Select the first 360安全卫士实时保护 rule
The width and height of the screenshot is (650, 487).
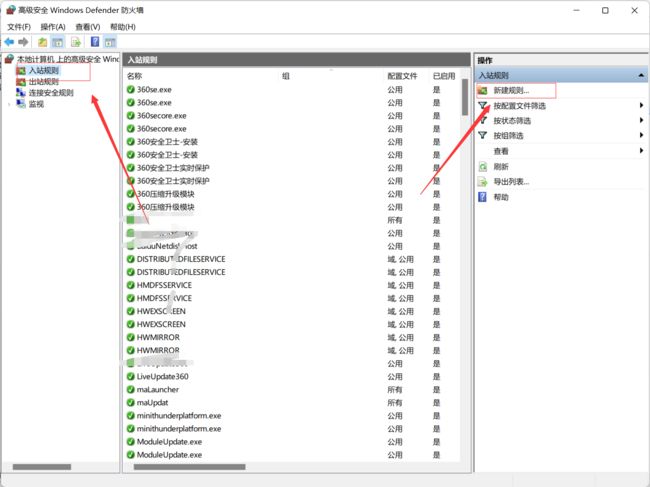[173, 168]
